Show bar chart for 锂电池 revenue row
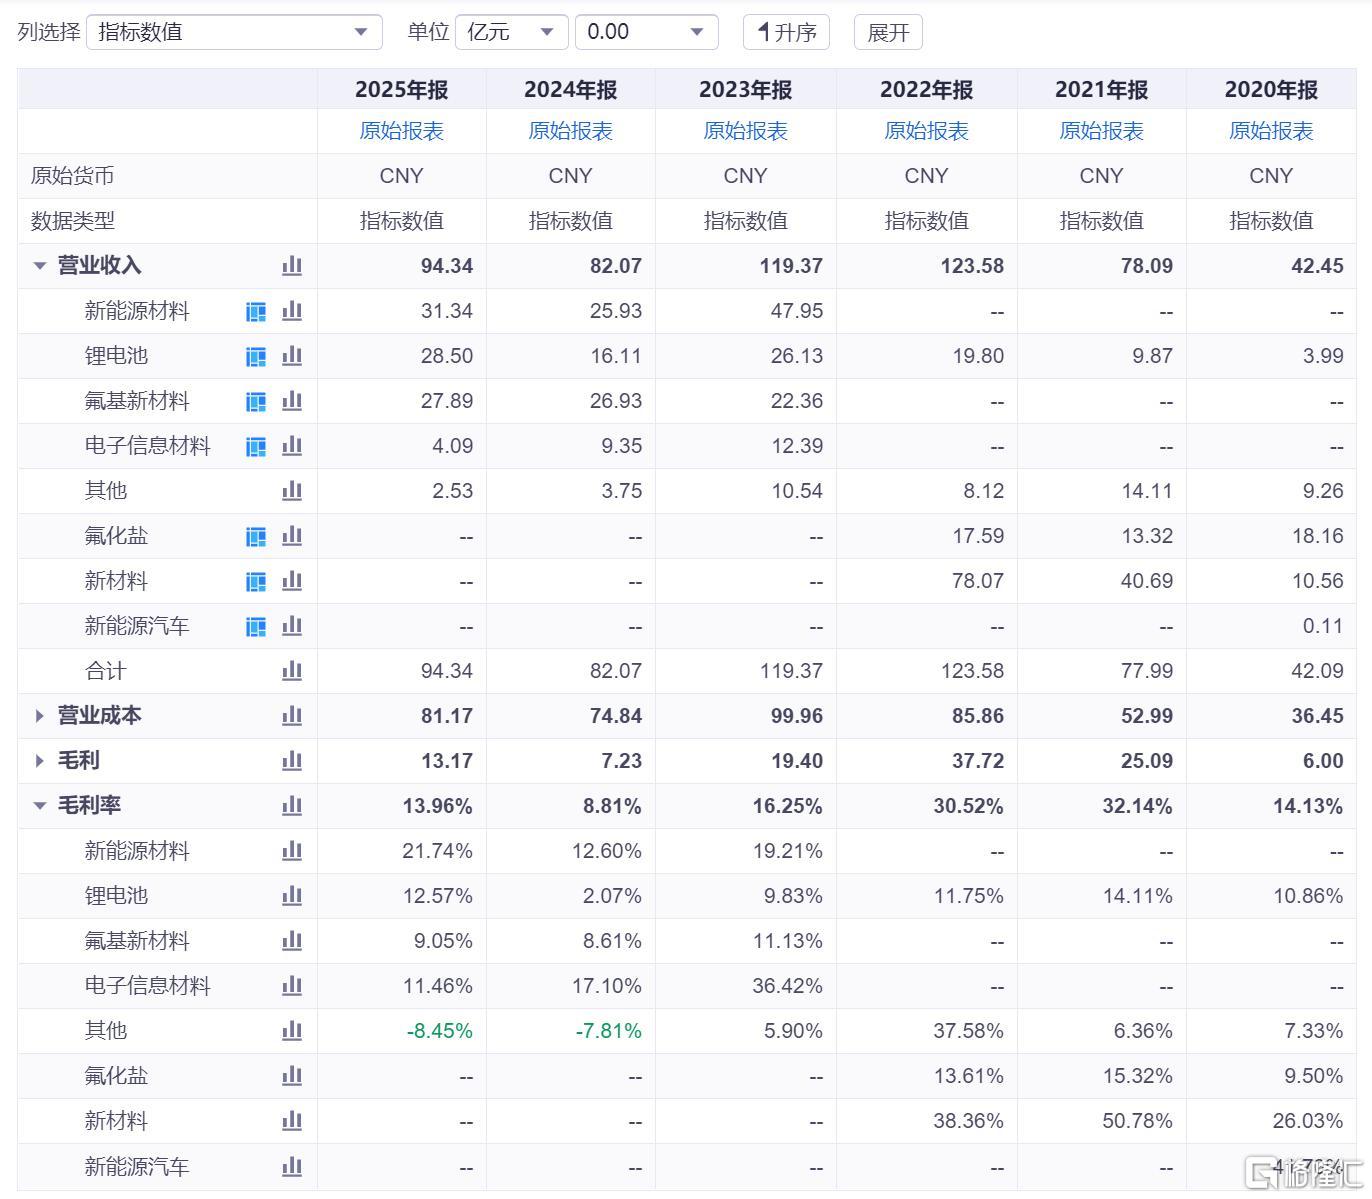Image resolution: width=1372 pixels, height=1199 pixels. [x=292, y=356]
